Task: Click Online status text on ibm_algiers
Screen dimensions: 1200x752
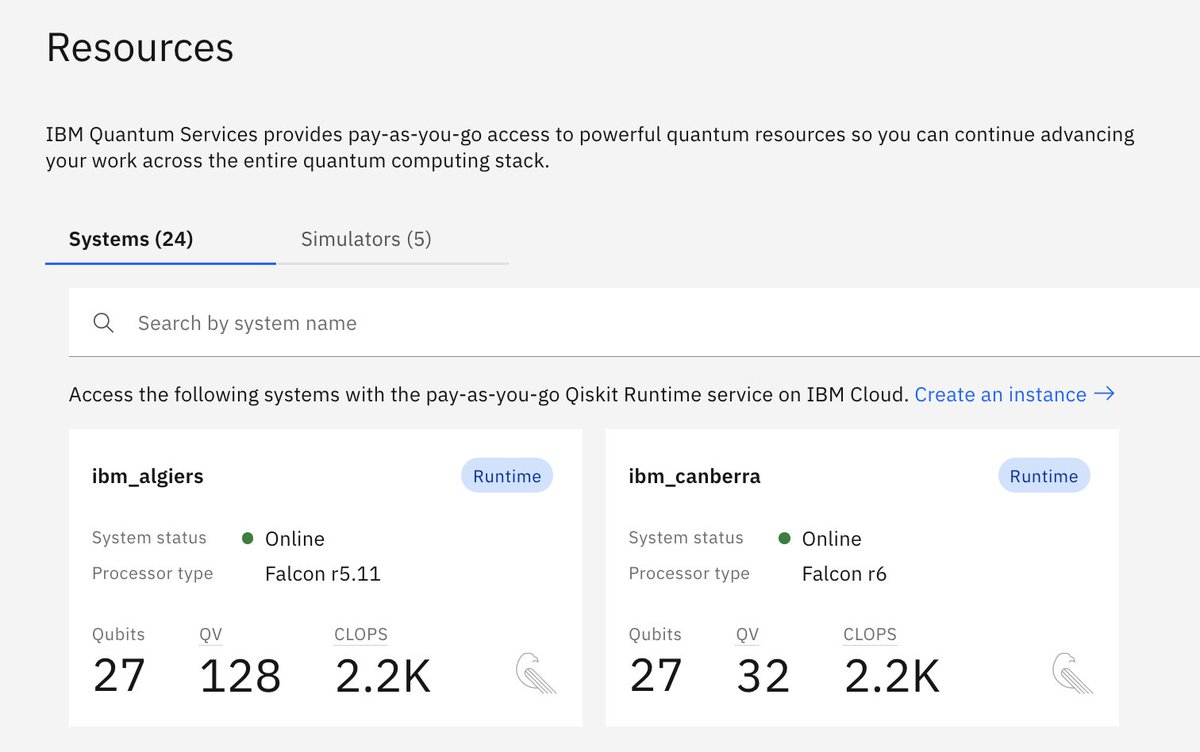Action: tap(295, 539)
